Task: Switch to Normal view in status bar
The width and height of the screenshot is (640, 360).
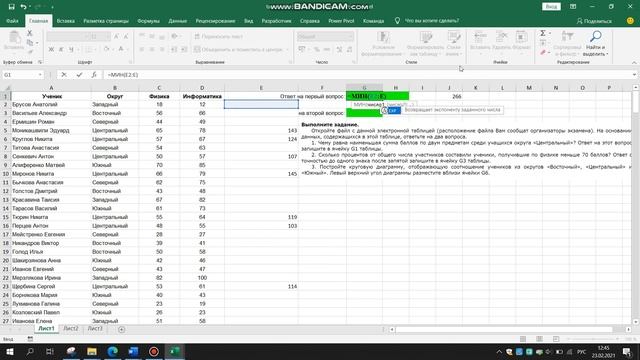Action: (523, 339)
